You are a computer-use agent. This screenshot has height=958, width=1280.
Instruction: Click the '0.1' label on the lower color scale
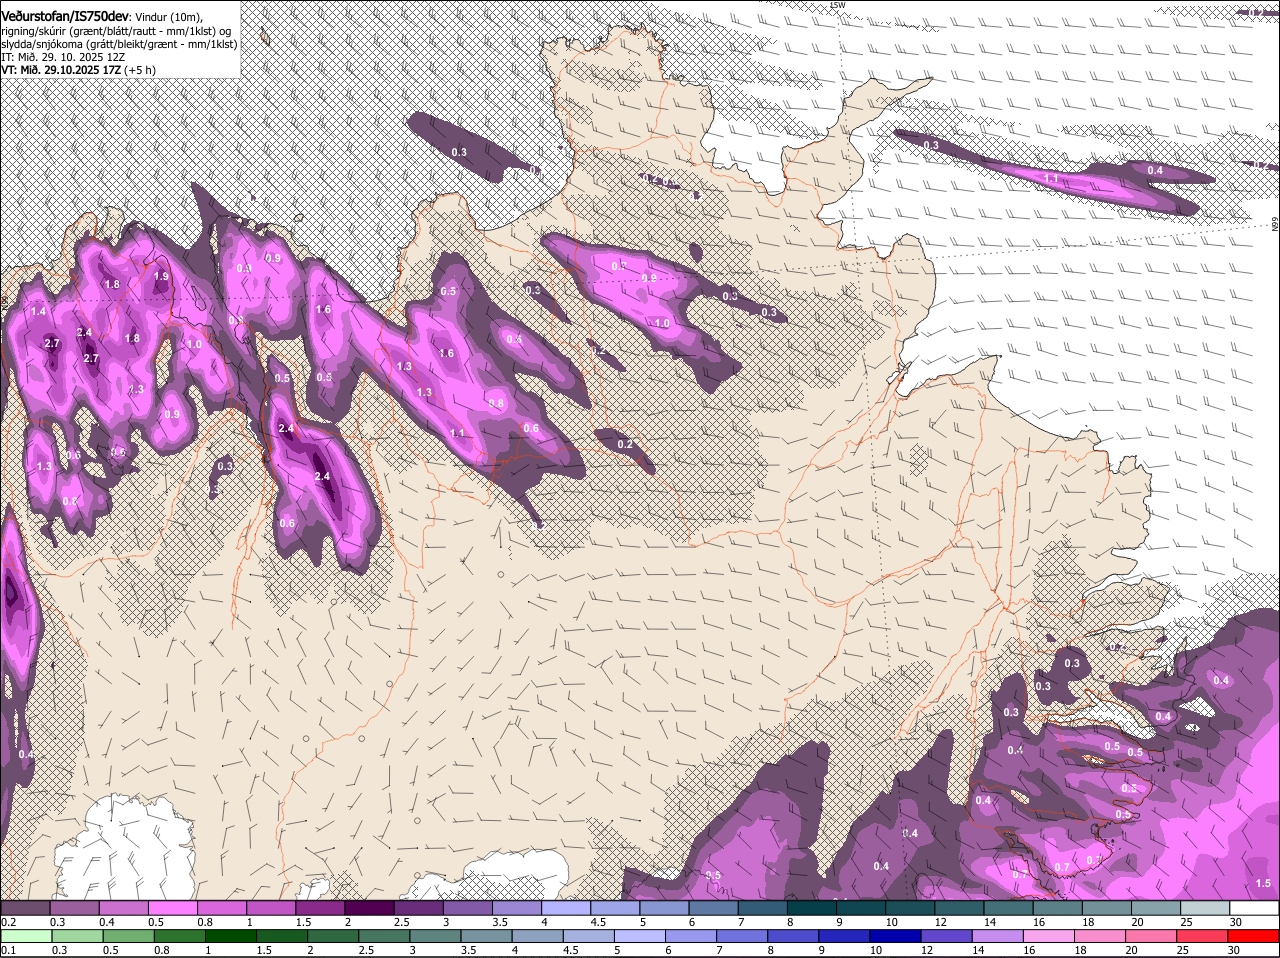click(x=8, y=950)
